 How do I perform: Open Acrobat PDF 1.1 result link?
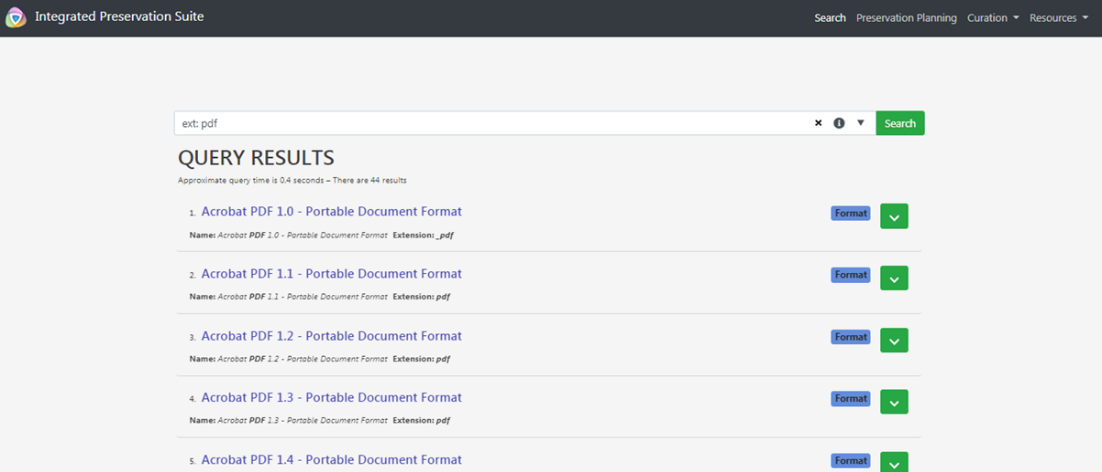331,274
